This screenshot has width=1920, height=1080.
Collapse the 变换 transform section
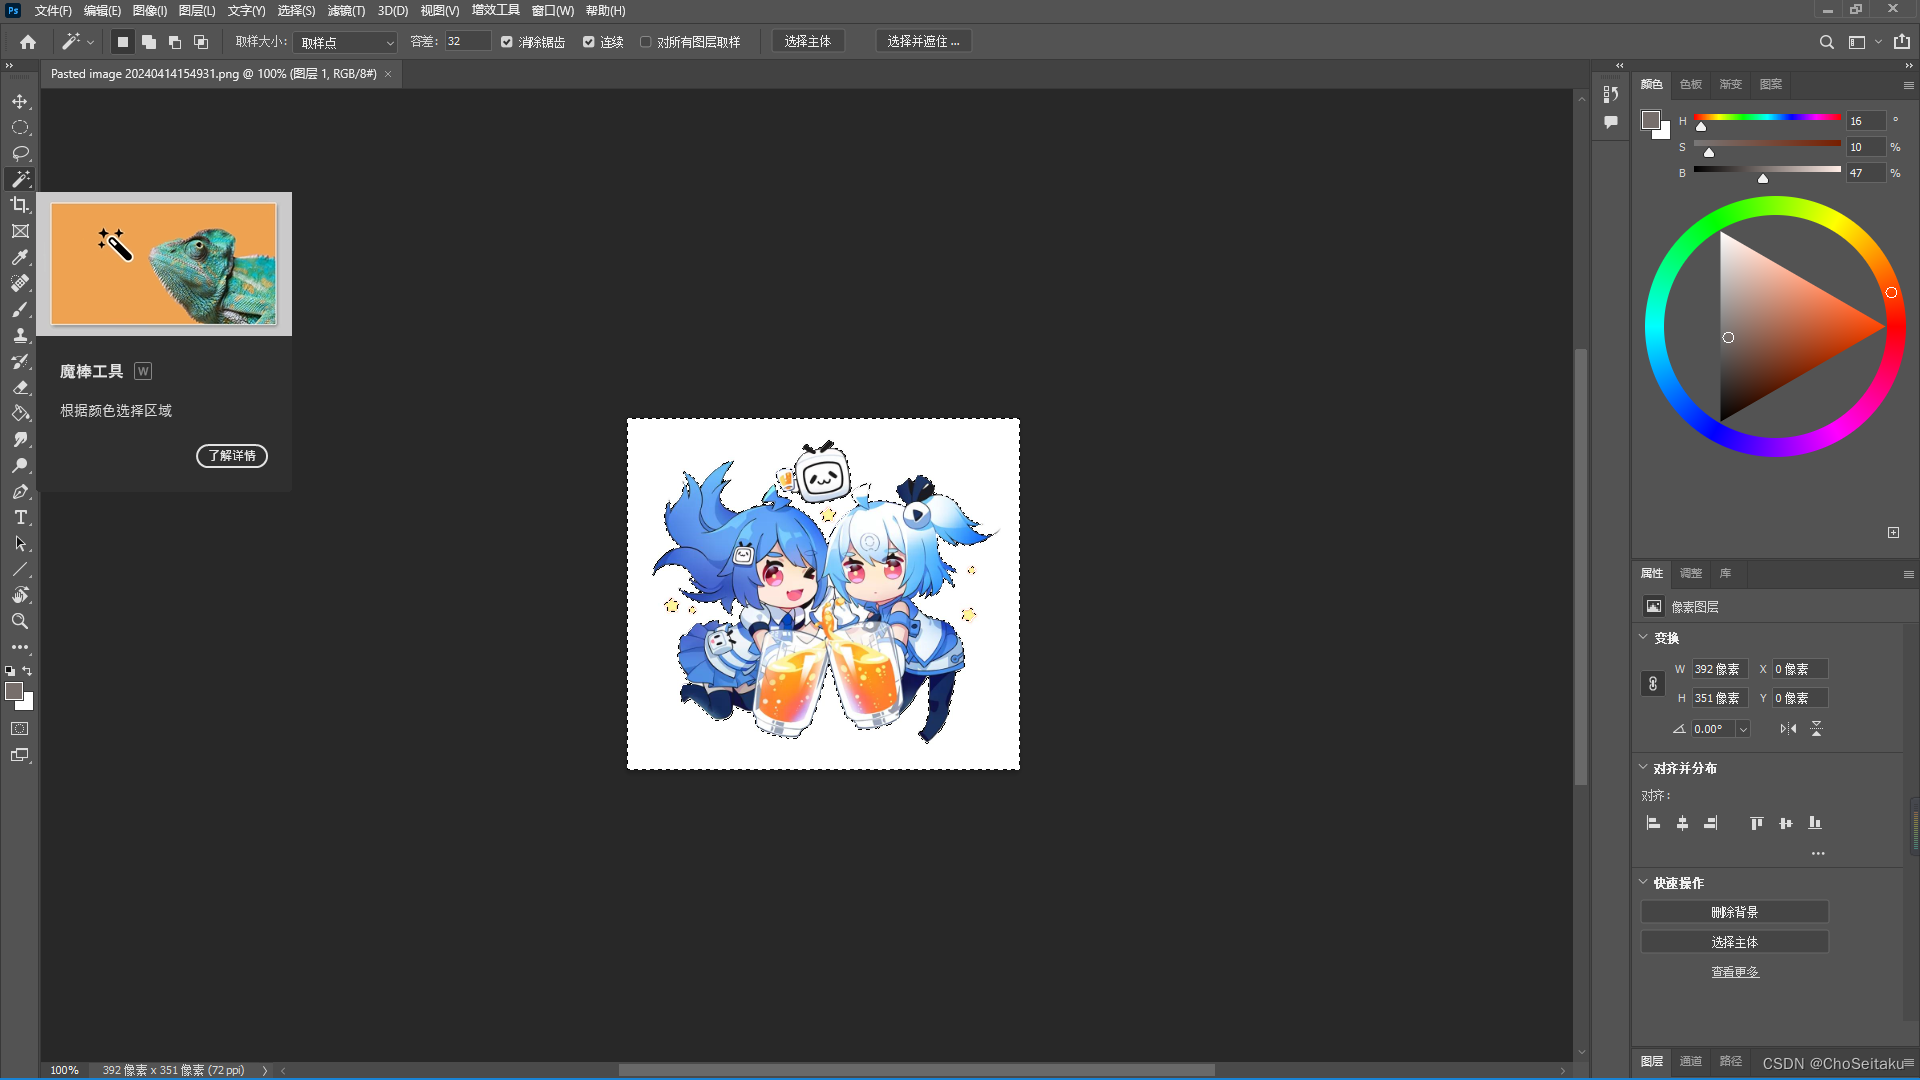pyautogui.click(x=1643, y=637)
